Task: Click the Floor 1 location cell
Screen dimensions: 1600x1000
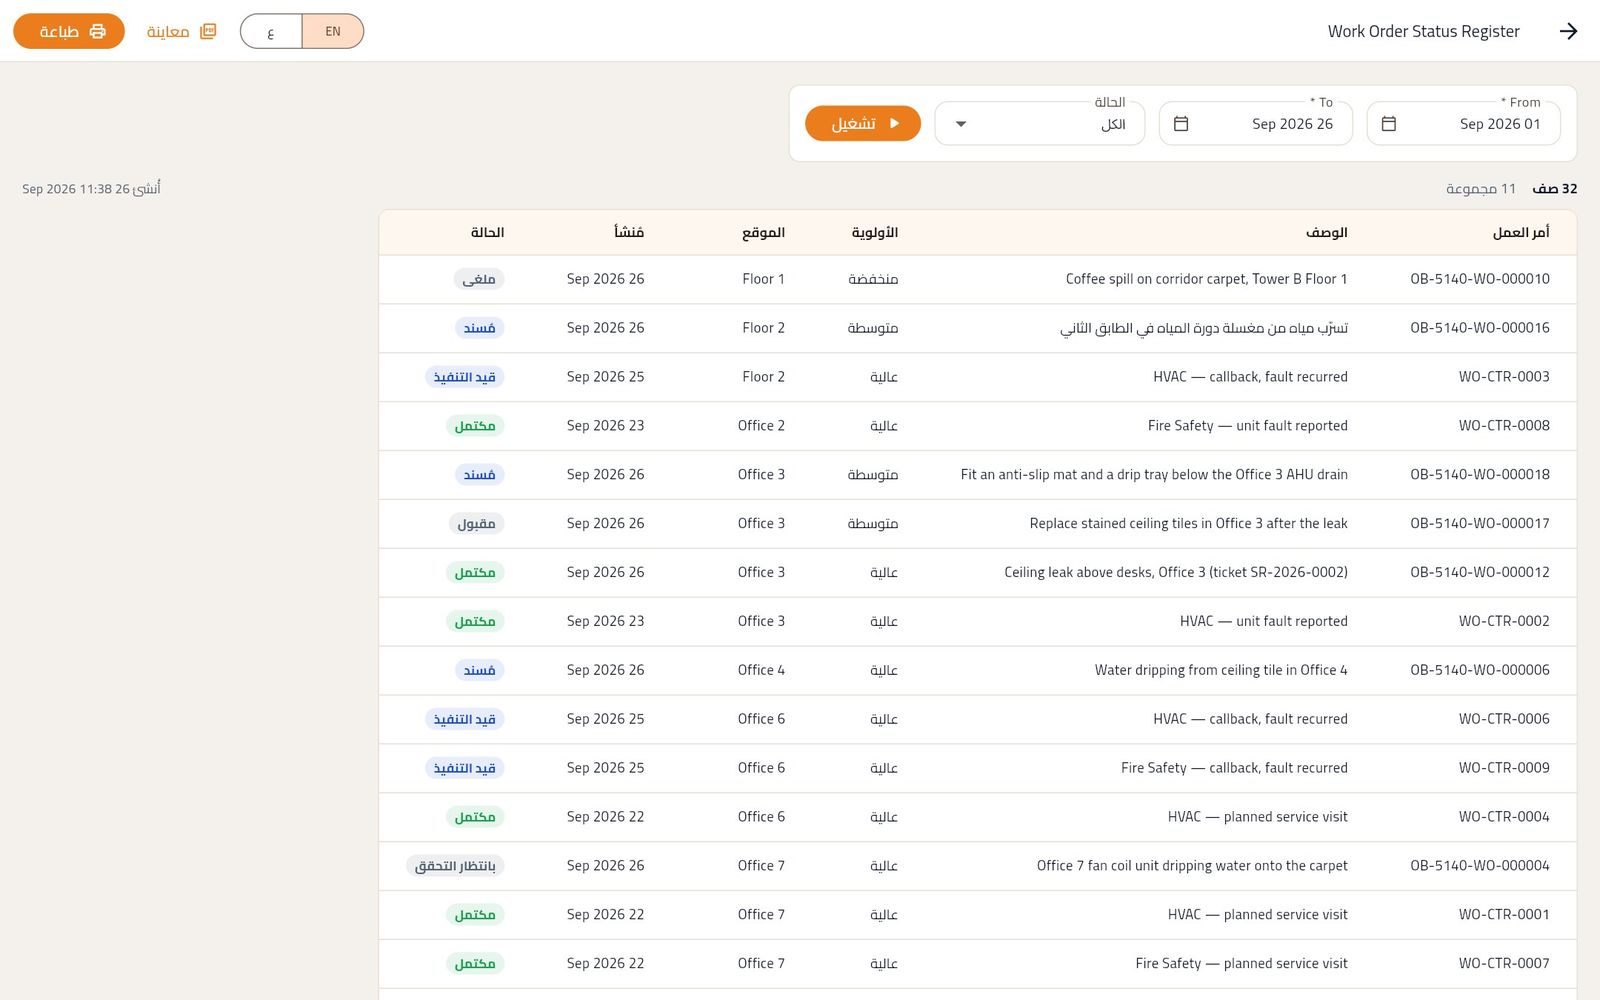Action: point(764,279)
